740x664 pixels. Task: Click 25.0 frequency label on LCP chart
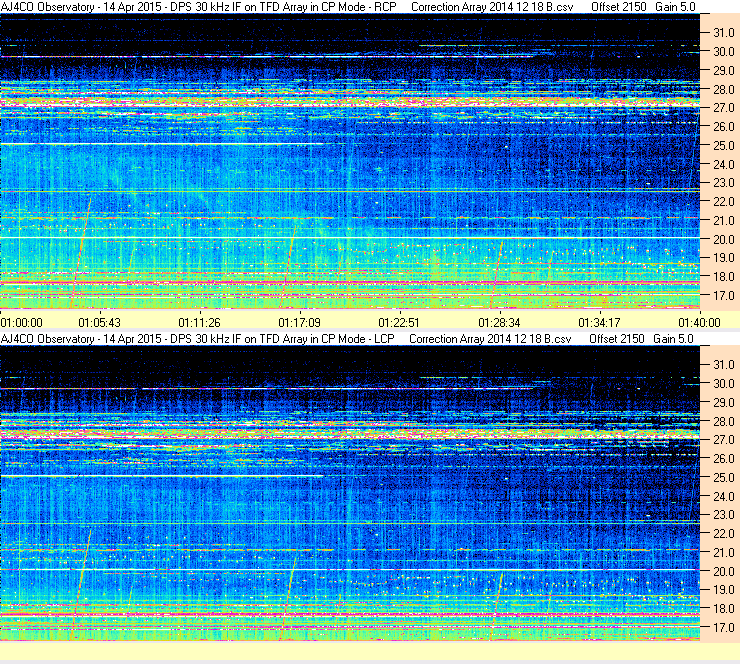pyautogui.click(x=723, y=477)
